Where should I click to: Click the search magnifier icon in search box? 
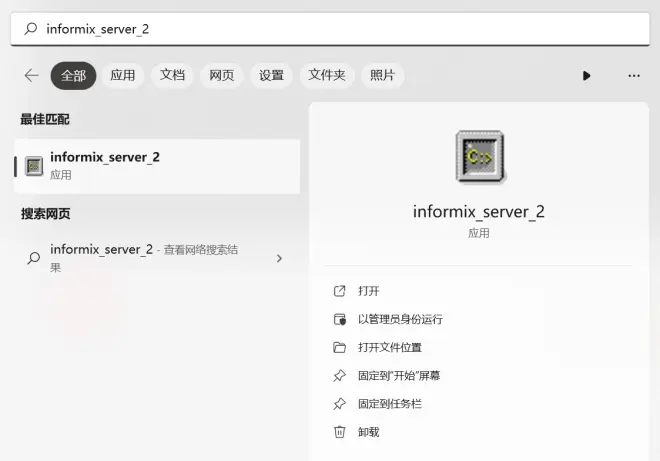31,29
